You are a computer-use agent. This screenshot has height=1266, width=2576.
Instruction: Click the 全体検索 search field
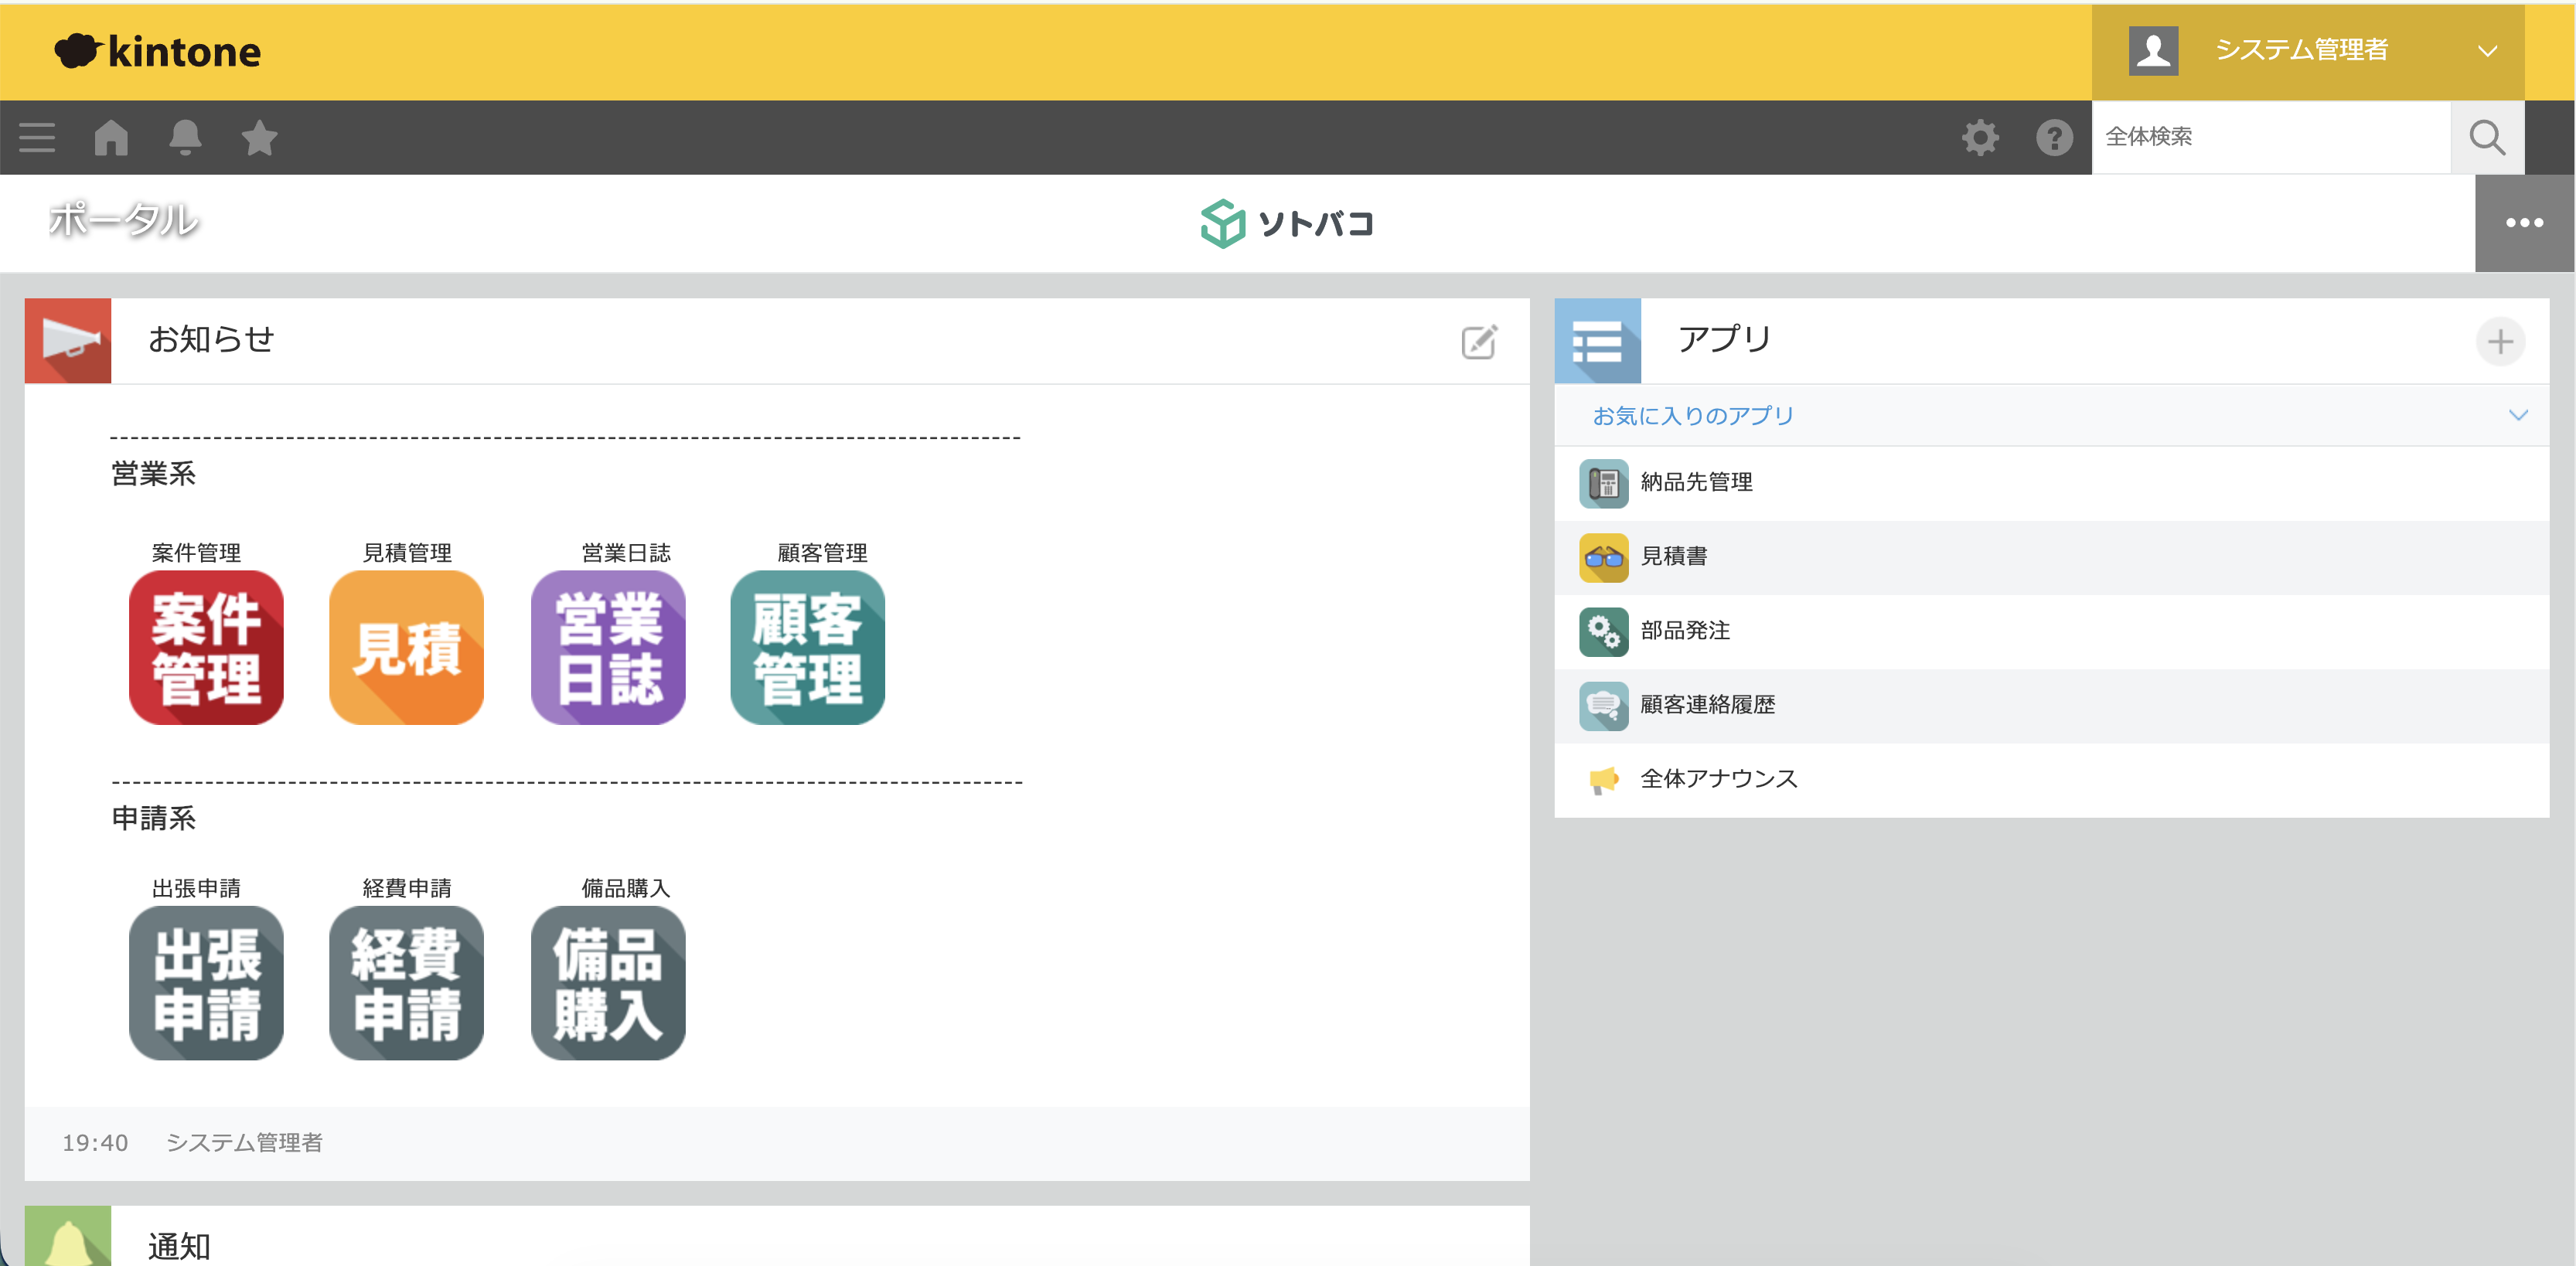coord(2270,137)
